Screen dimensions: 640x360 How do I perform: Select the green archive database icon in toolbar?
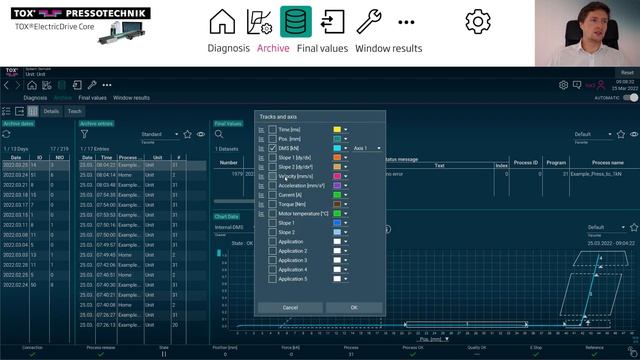click(x=62, y=85)
